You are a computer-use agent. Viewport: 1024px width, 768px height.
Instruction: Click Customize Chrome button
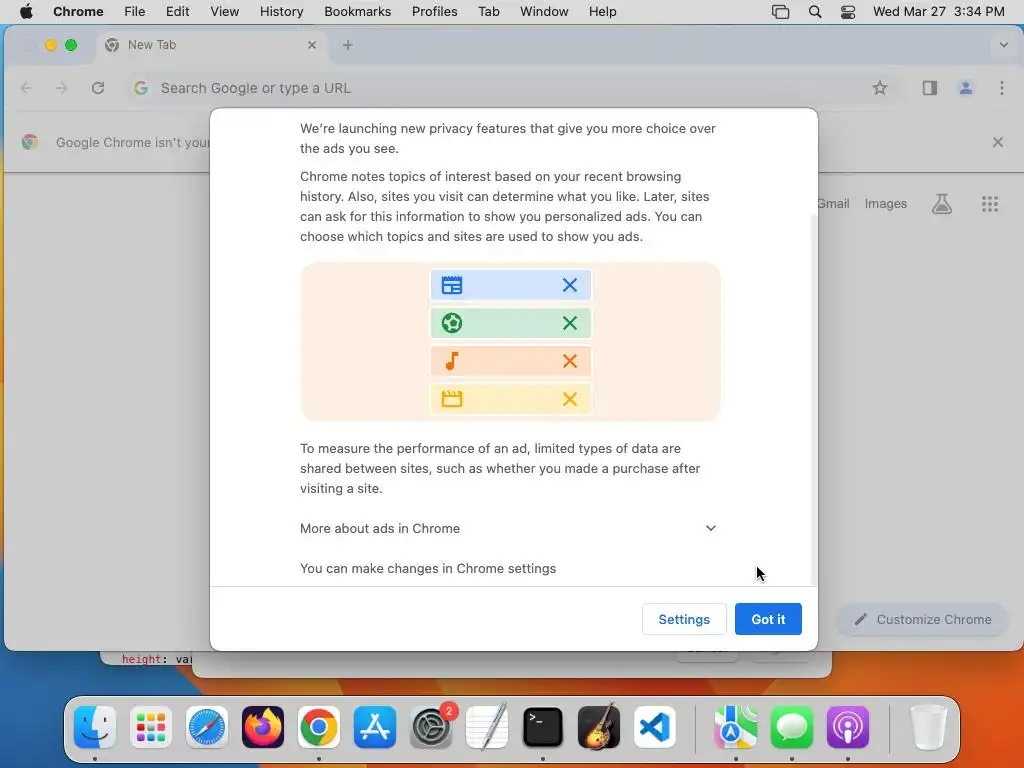(x=923, y=619)
